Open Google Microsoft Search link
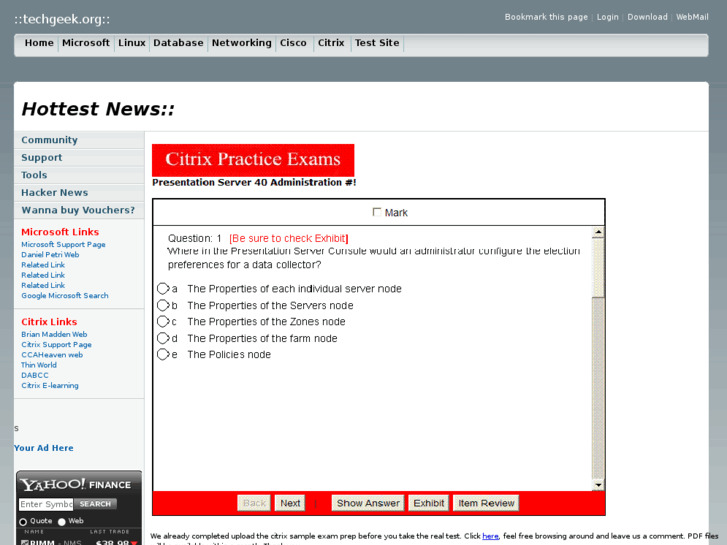The height and width of the screenshot is (545, 727). [x=64, y=295]
